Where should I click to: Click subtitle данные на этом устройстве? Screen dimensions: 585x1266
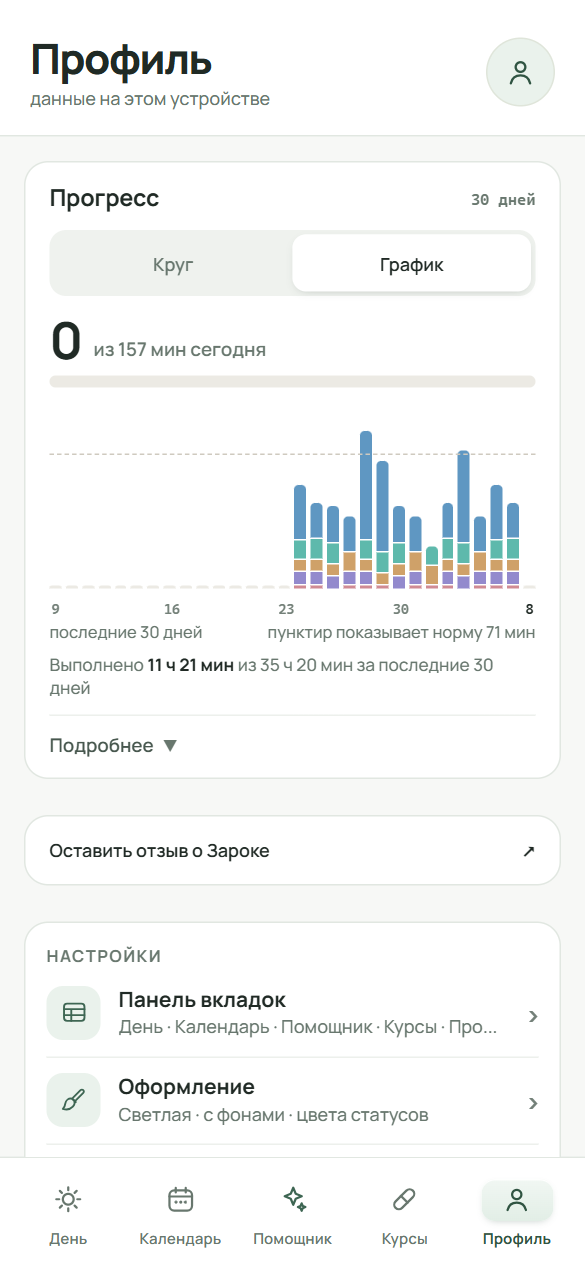coord(150,99)
